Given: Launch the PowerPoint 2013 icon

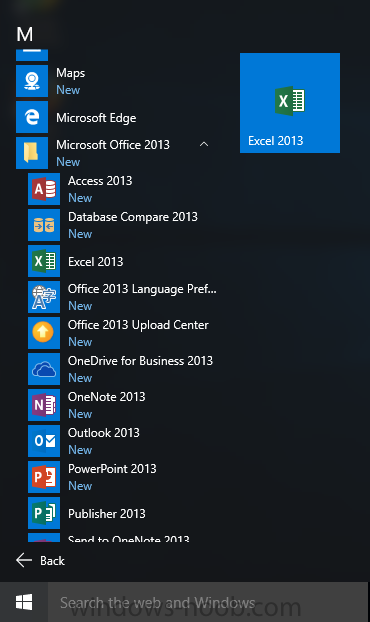Looking at the screenshot, I should (44, 477).
